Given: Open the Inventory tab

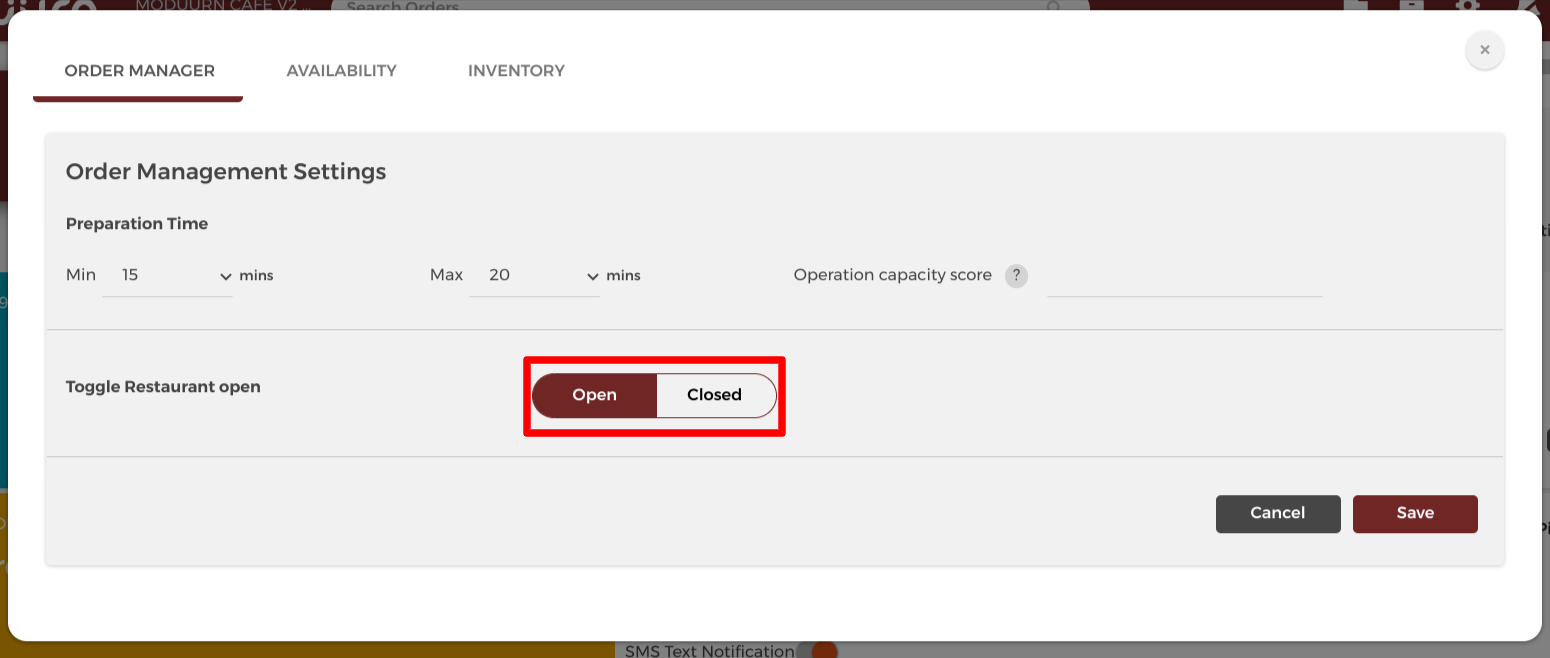Looking at the screenshot, I should pyautogui.click(x=516, y=70).
